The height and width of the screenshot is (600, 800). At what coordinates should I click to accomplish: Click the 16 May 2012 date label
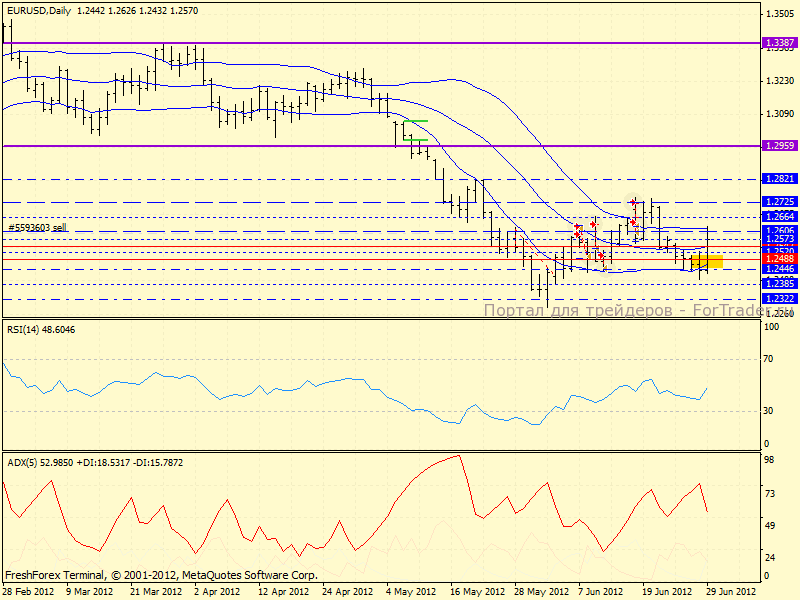tap(476, 592)
